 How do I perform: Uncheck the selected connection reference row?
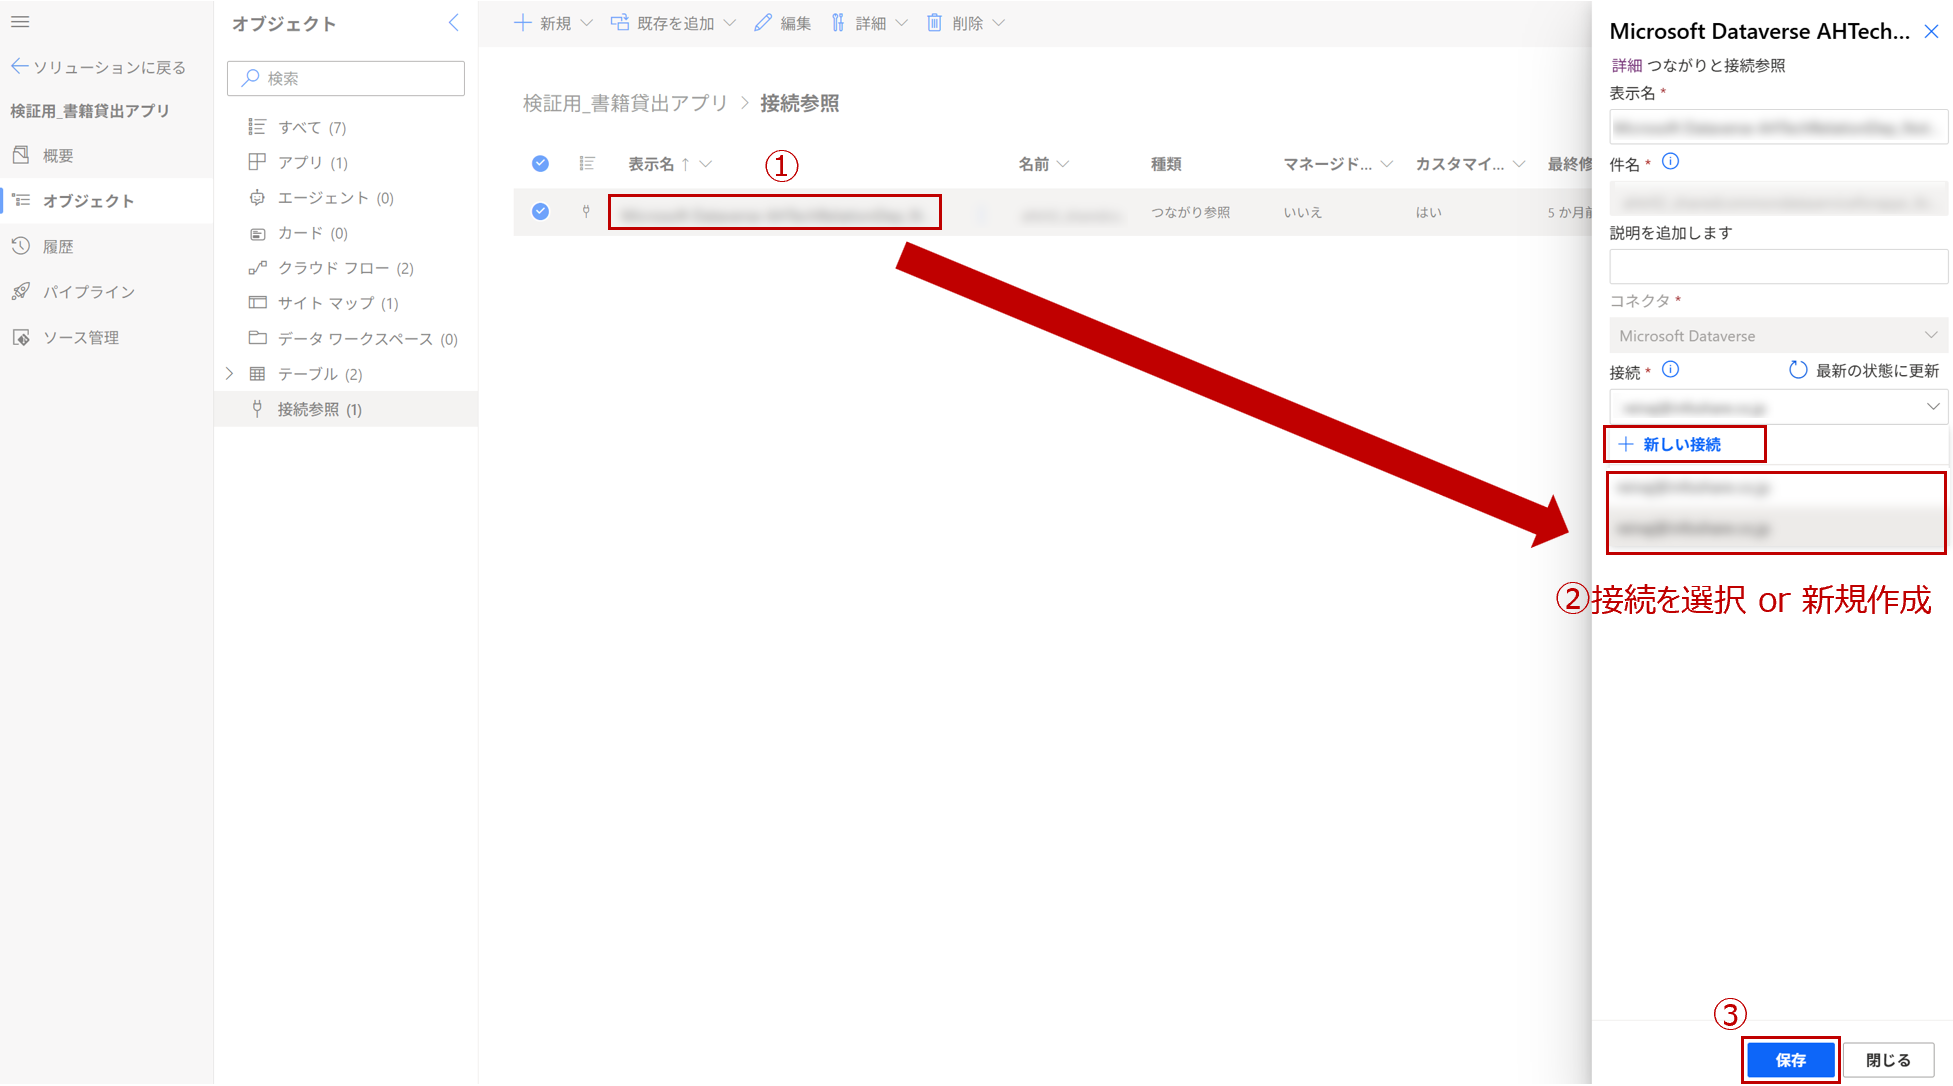[x=540, y=211]
